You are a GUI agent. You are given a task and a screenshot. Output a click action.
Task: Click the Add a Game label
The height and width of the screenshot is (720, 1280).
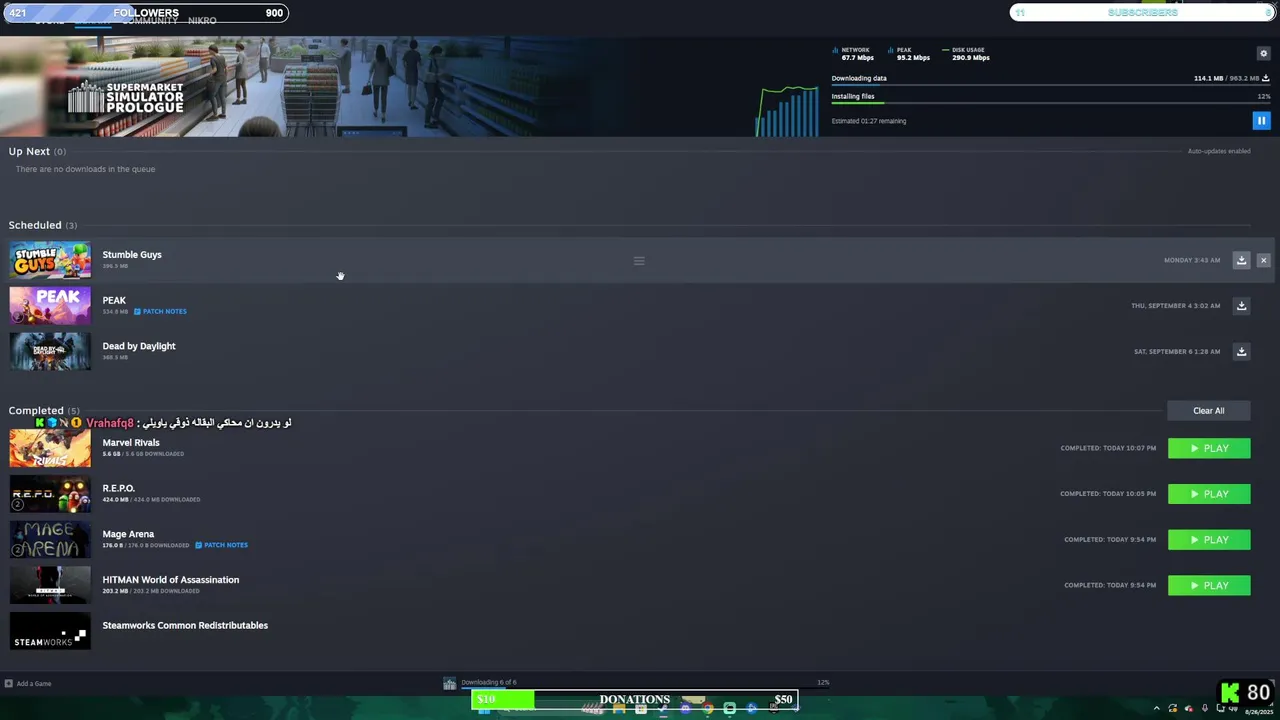tap(34, 684)
